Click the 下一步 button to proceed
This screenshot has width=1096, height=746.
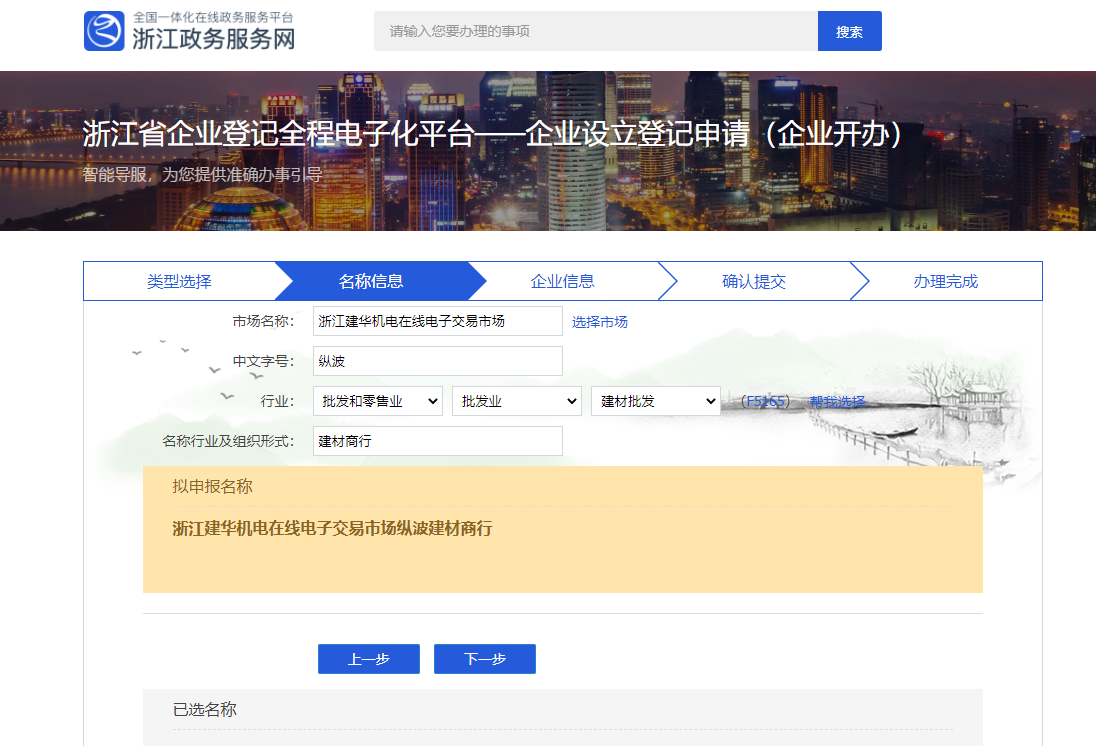tap(484, 658)
